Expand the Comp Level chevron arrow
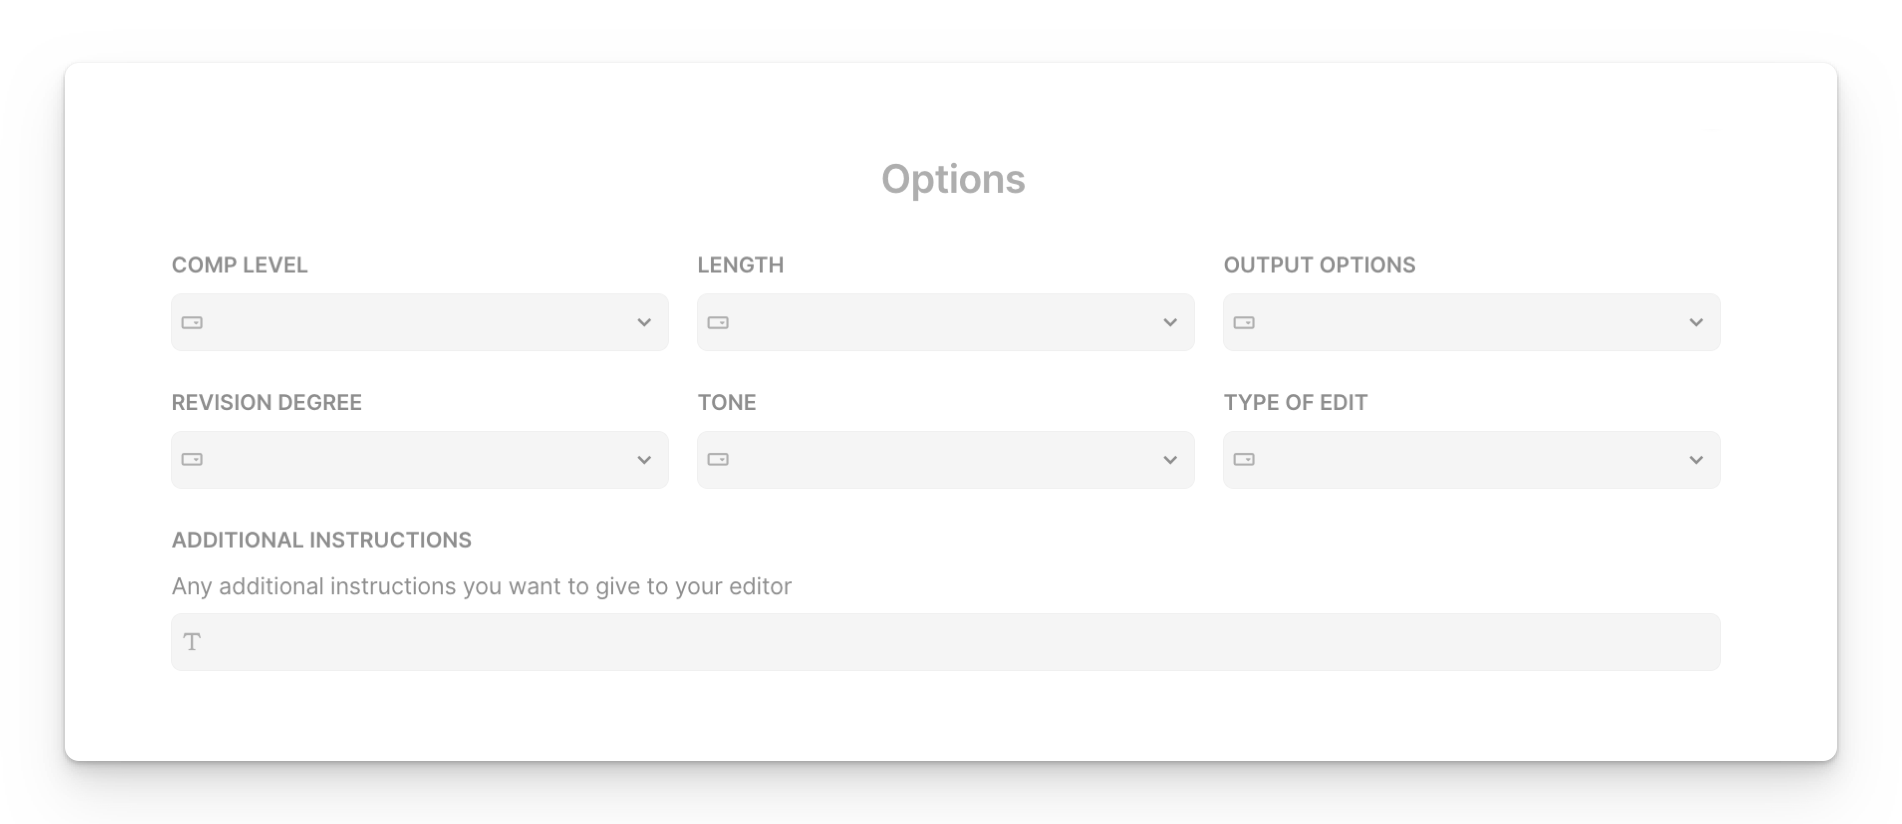 tap(644, 322)
